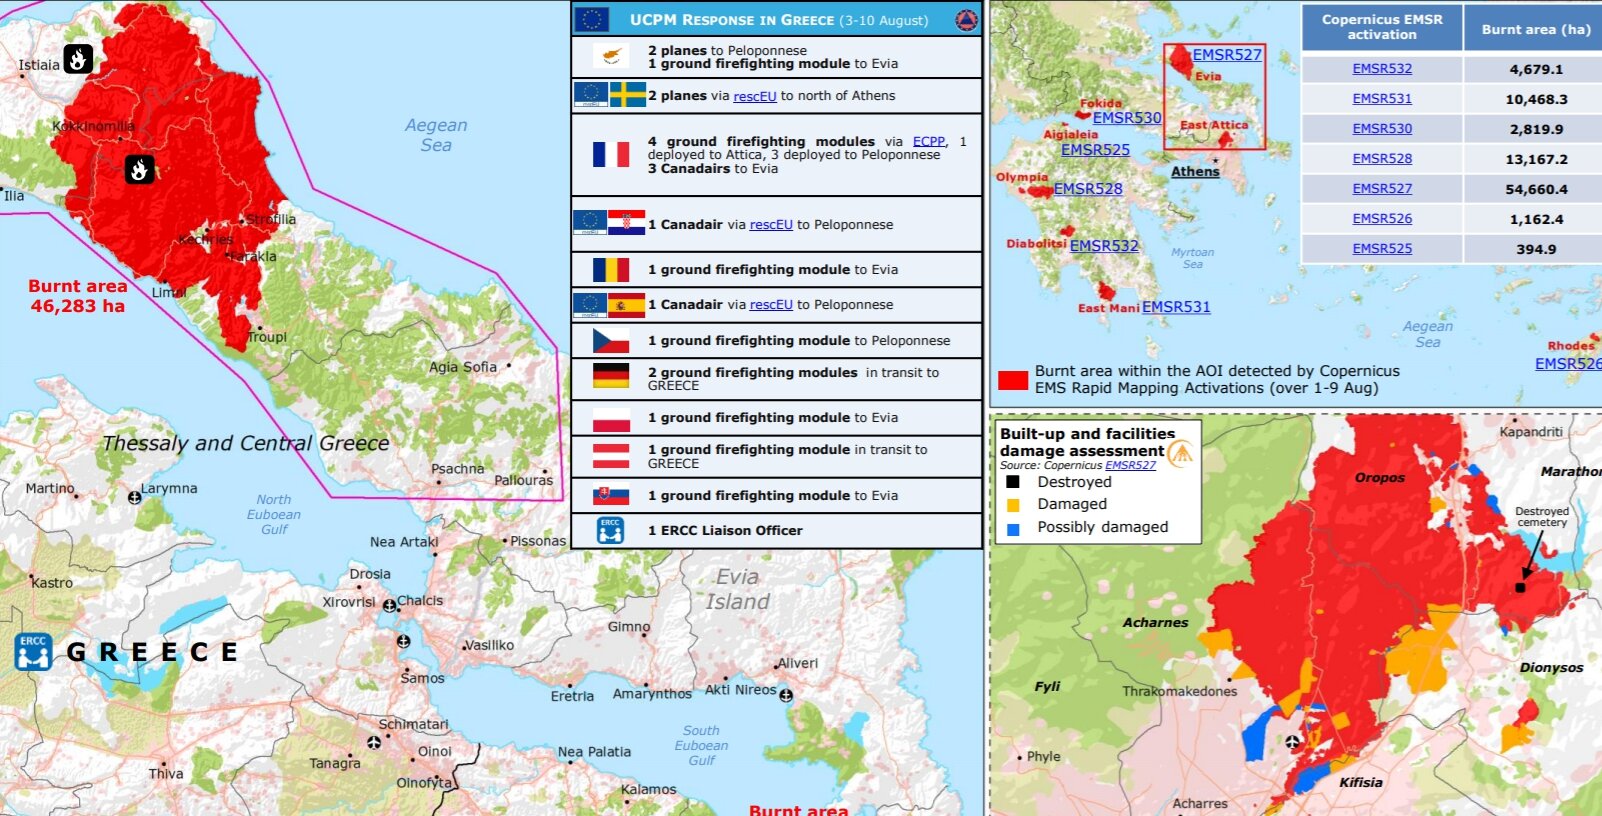Click the '13,167.2' burnt area value
Image resolution: width=1602 pixels, height=816 pixels.
point(1536,159)
